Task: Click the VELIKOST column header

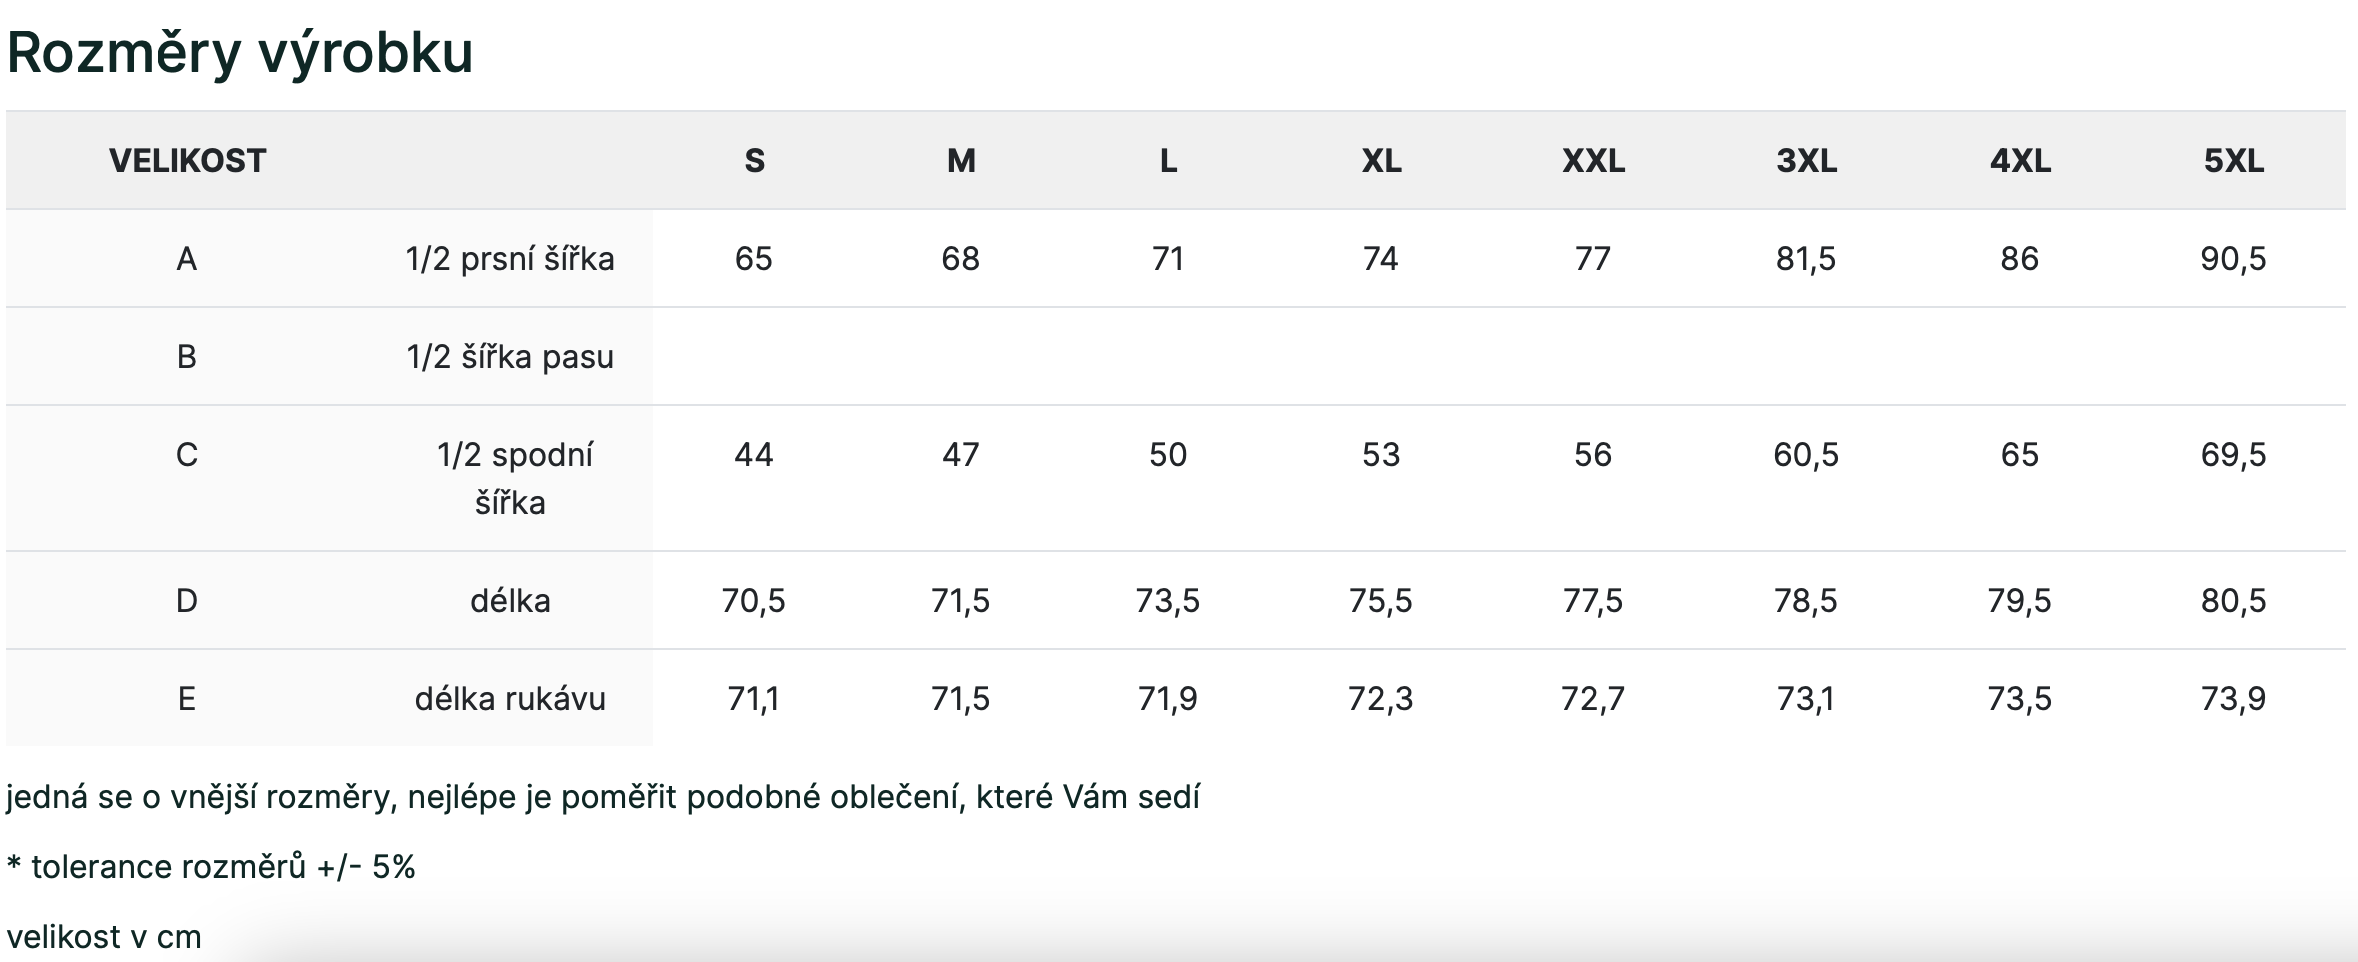Action: 187,160
